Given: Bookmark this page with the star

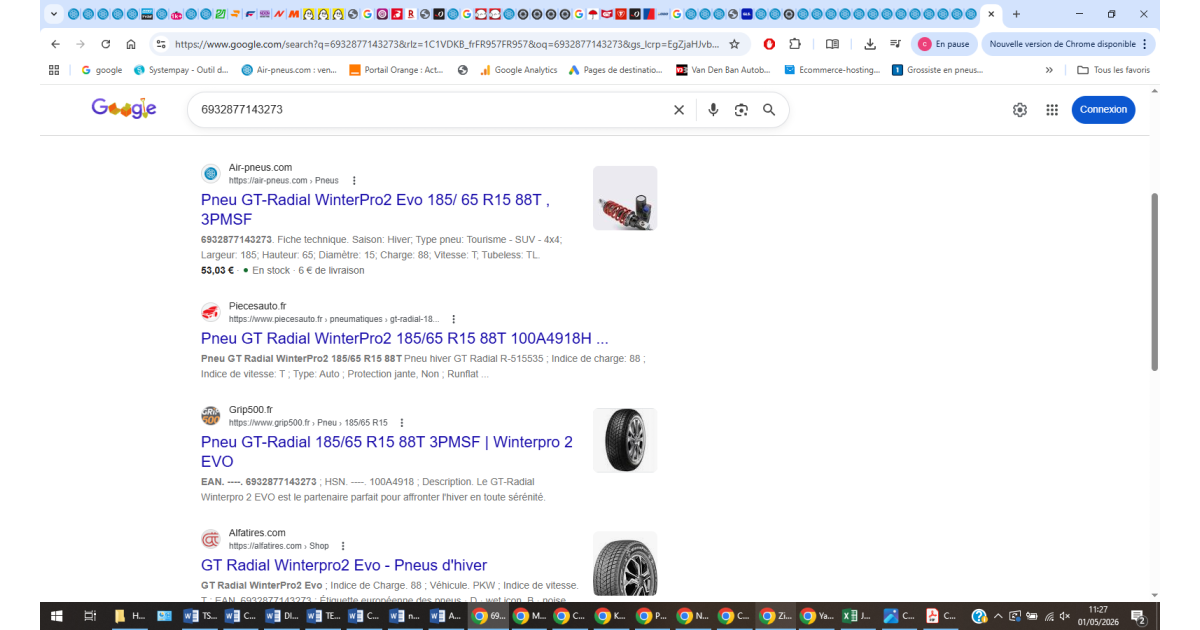Looking at the screenshot, I should pyautogui.click(x=734, y=44).
